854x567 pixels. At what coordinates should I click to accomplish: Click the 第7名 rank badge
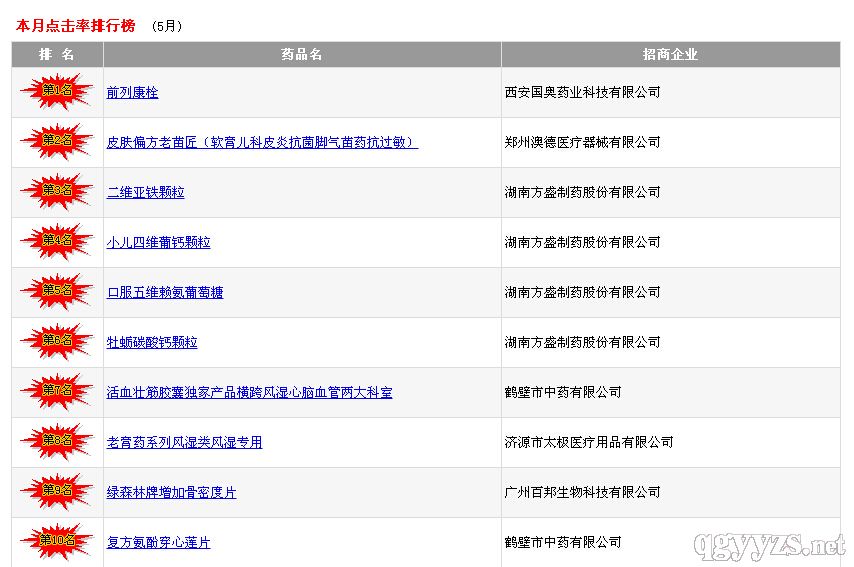57,391
